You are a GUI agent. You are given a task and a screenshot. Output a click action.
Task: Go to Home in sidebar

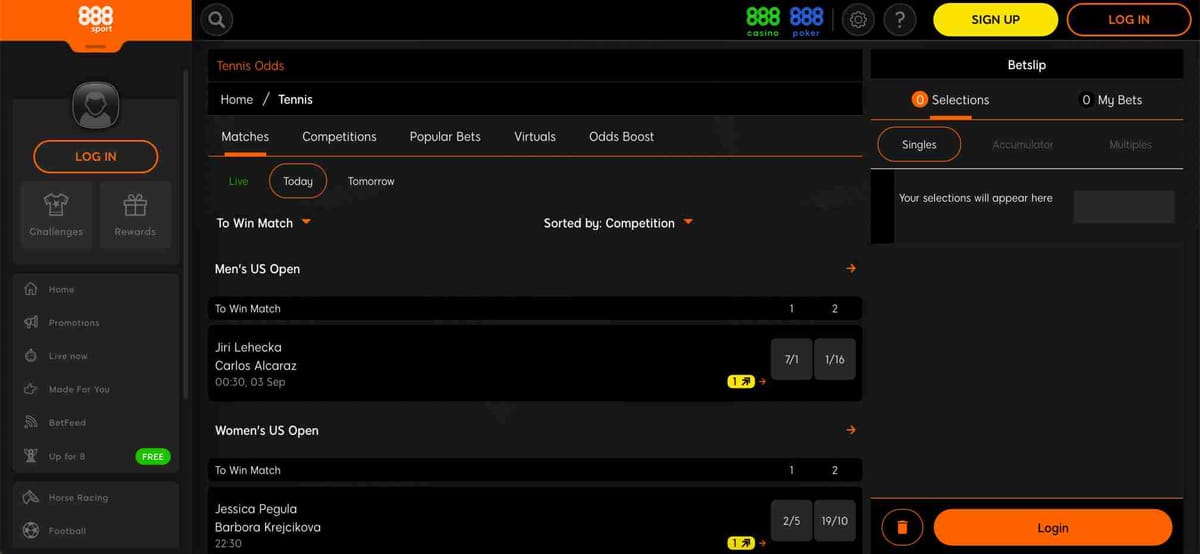click(96, 289)
